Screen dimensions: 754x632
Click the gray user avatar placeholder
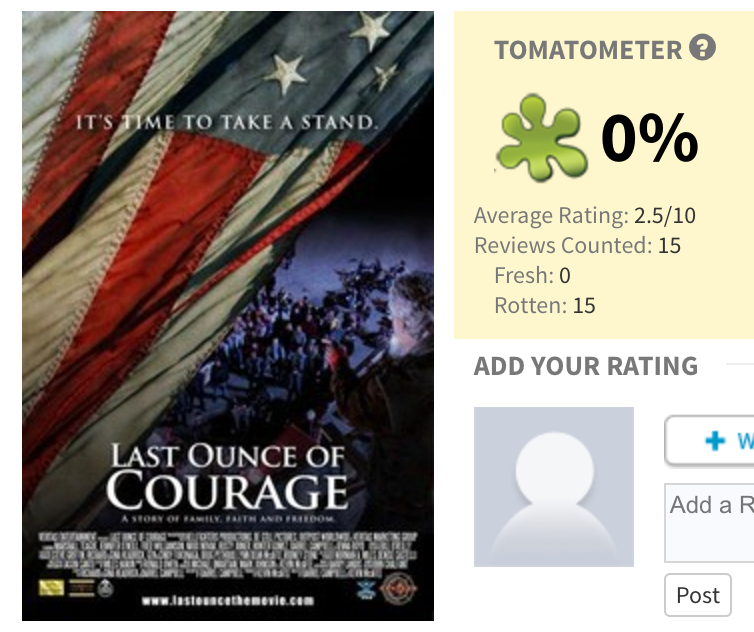(x=553, y=487)
